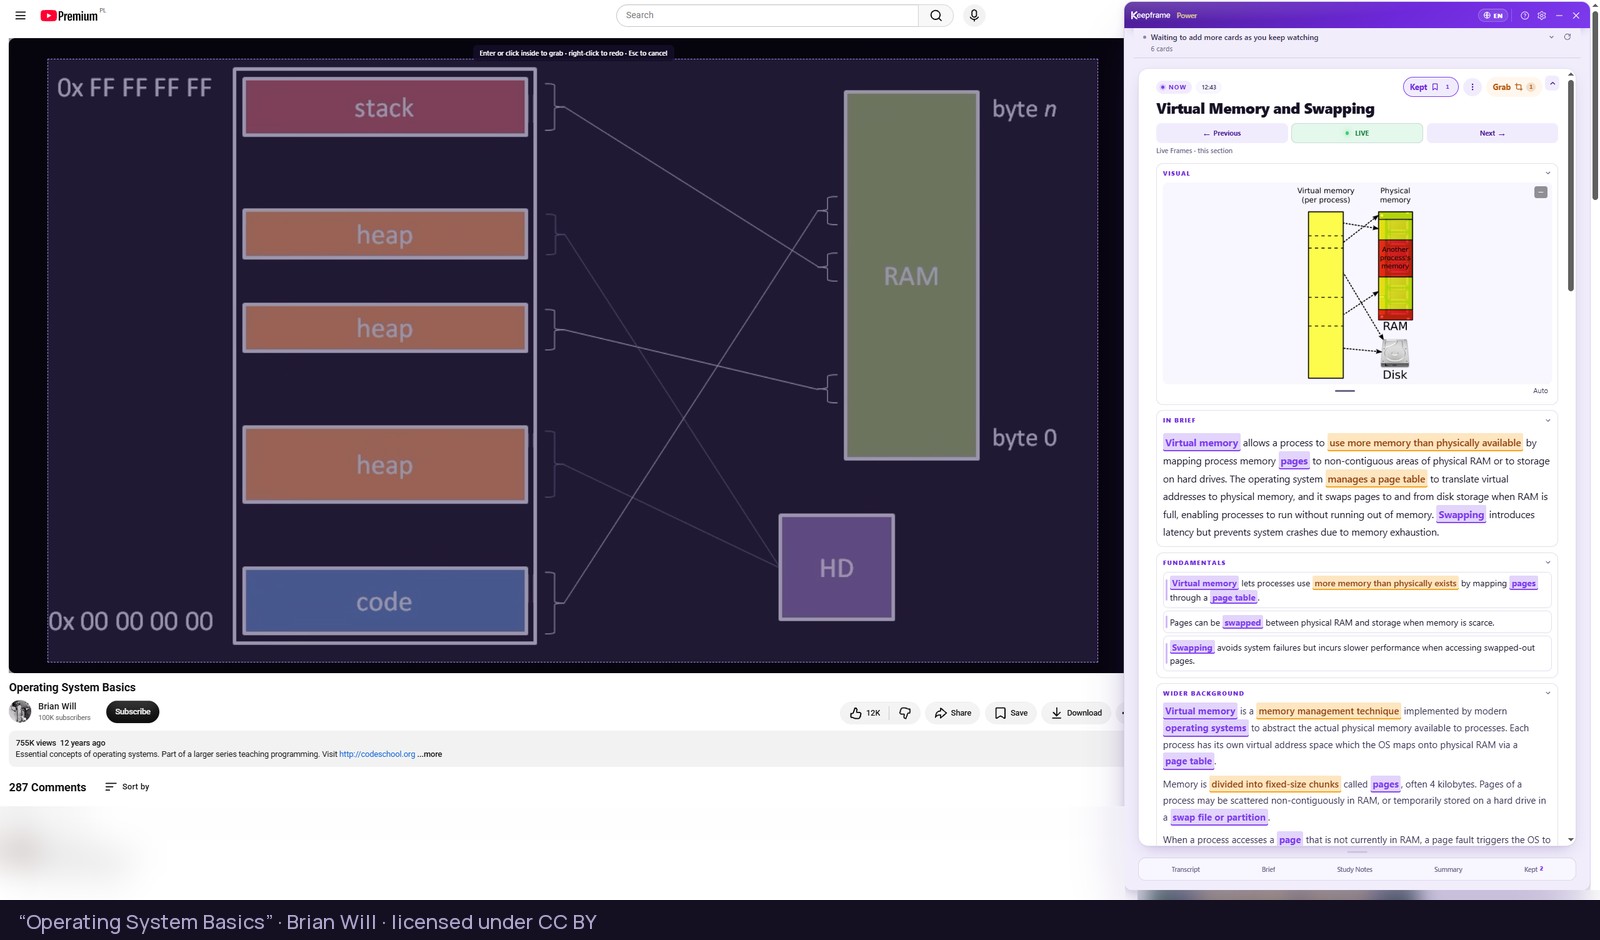Screen dimensions: 1600x940
Task: Change Keepframe language via EN selector
Action: tap(1493, 15)
